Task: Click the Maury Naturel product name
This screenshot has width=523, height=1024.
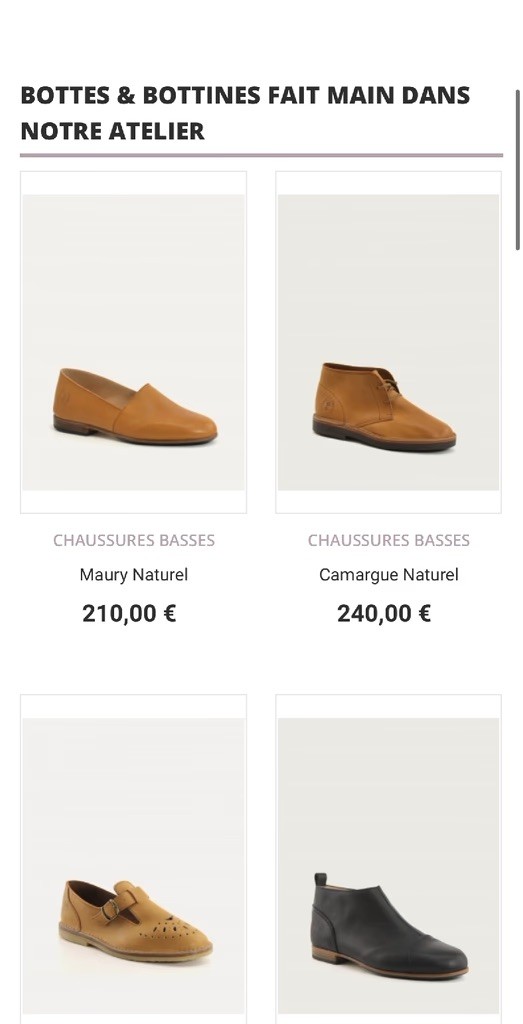Action: click(134, 575)
